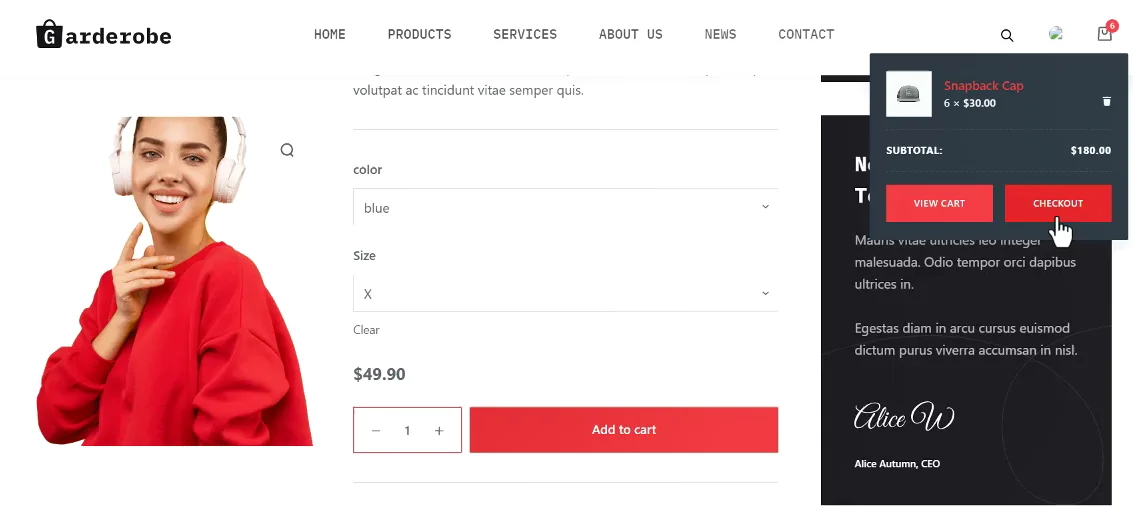Screen dimensions: 1133x518
Task: Clear the selected product options
Action: (366, 330)
